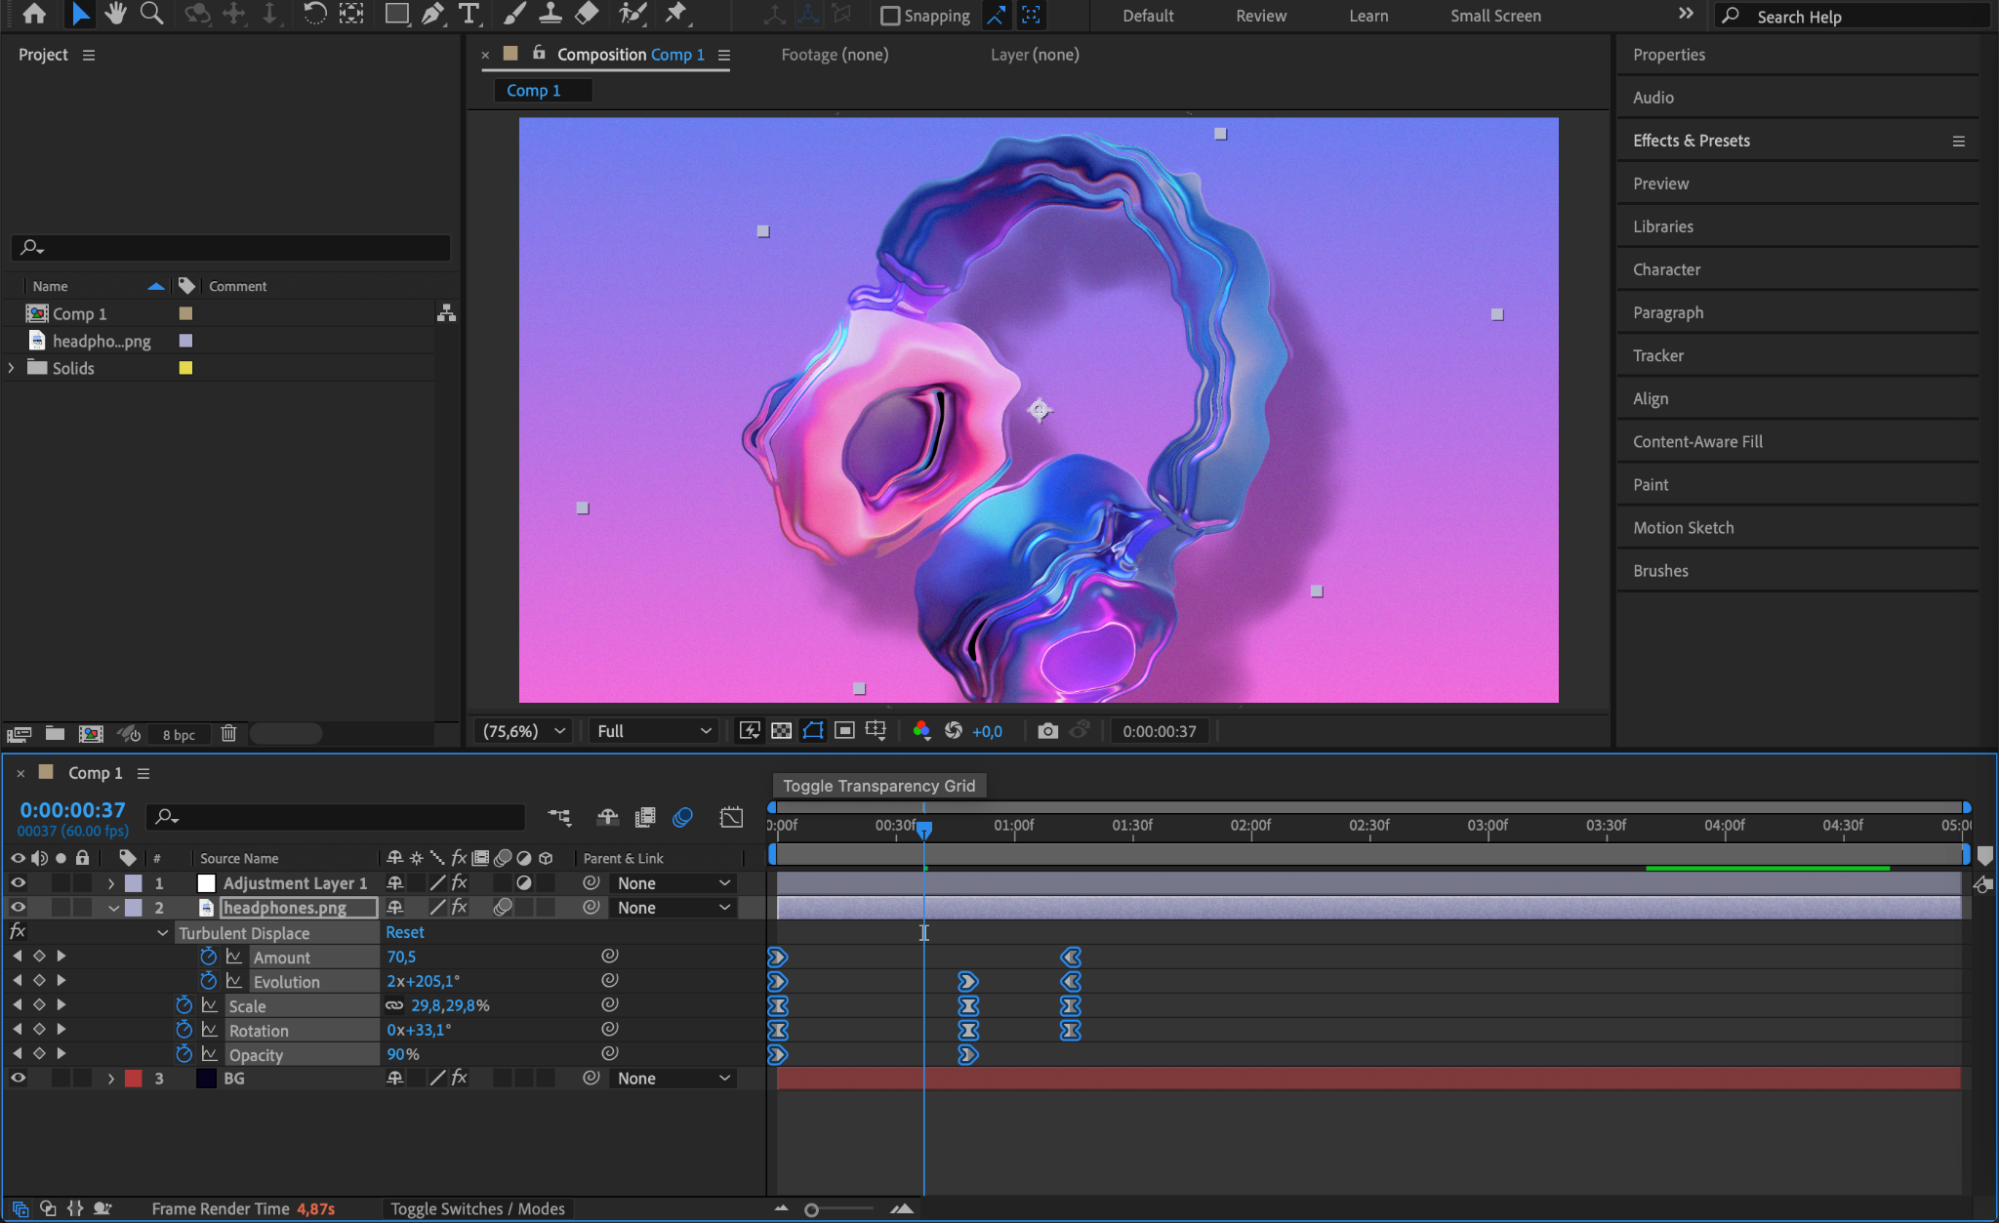
Task: Toggle Amount stopwatch for keyframing
Action: pyautogui.click(x=208, y=957)
